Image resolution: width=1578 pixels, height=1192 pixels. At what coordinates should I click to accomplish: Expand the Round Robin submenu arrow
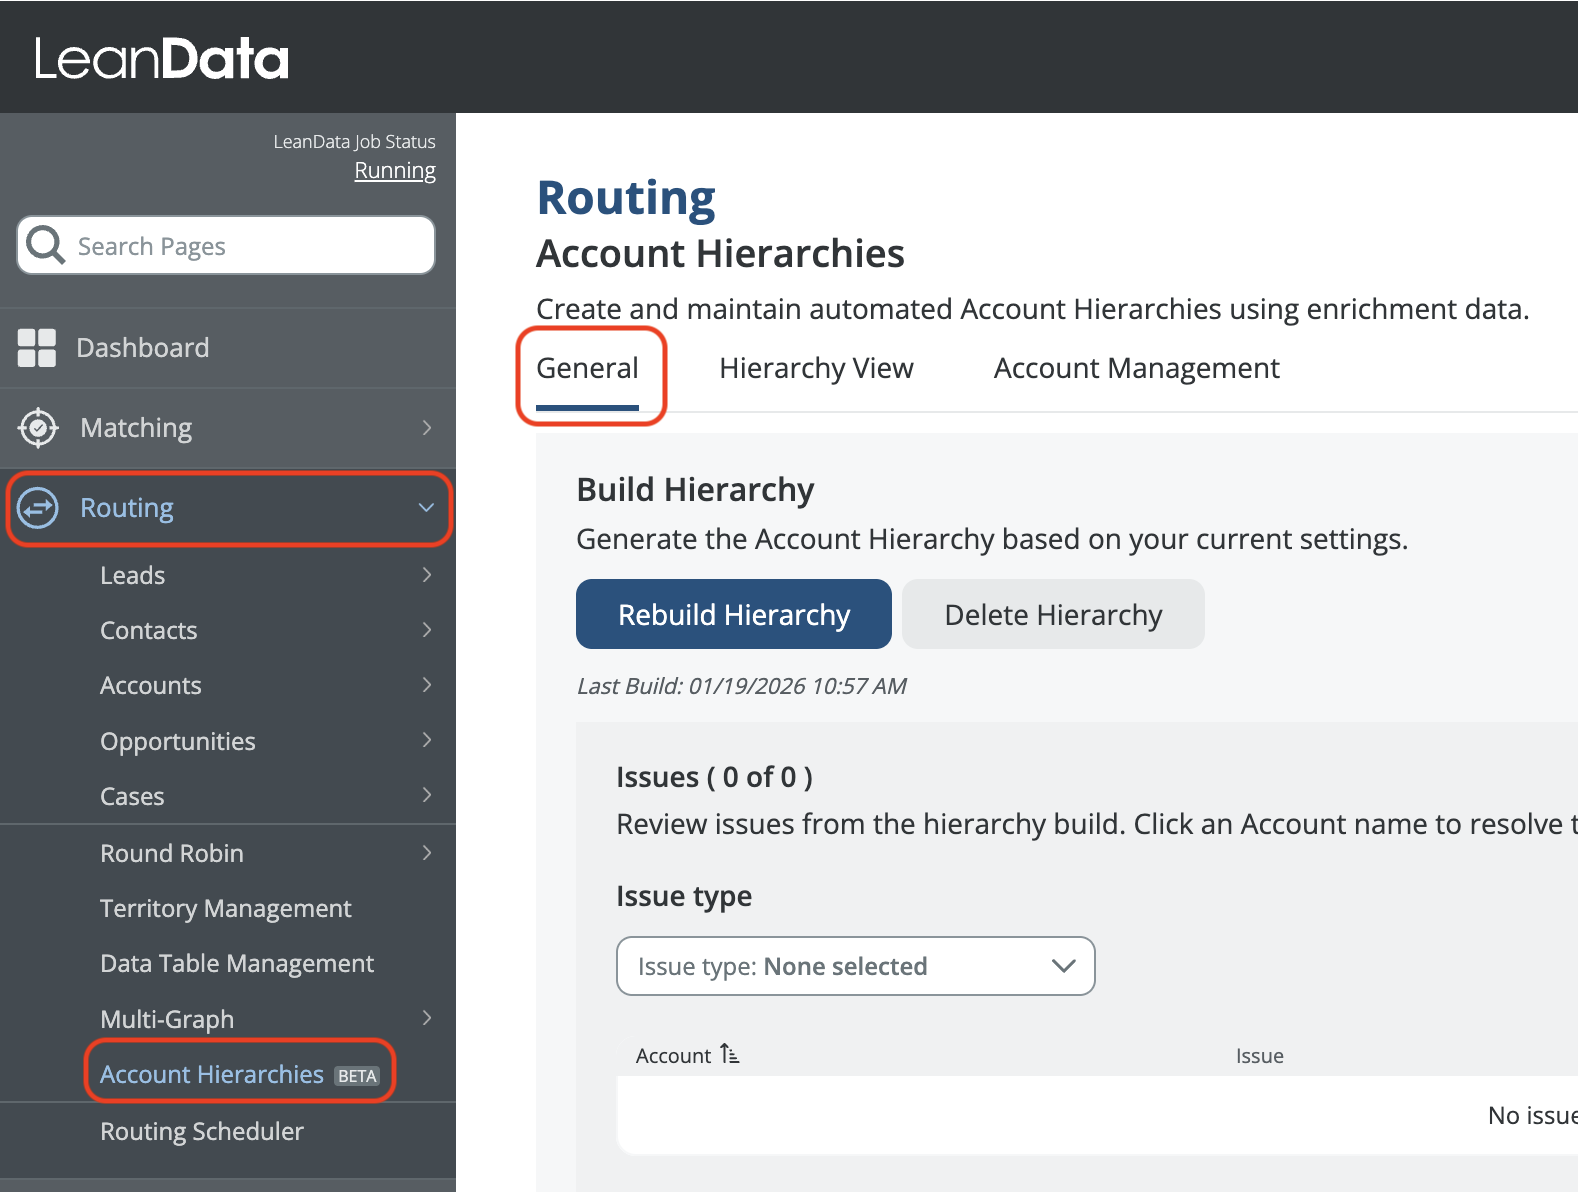tap(427, 853)
